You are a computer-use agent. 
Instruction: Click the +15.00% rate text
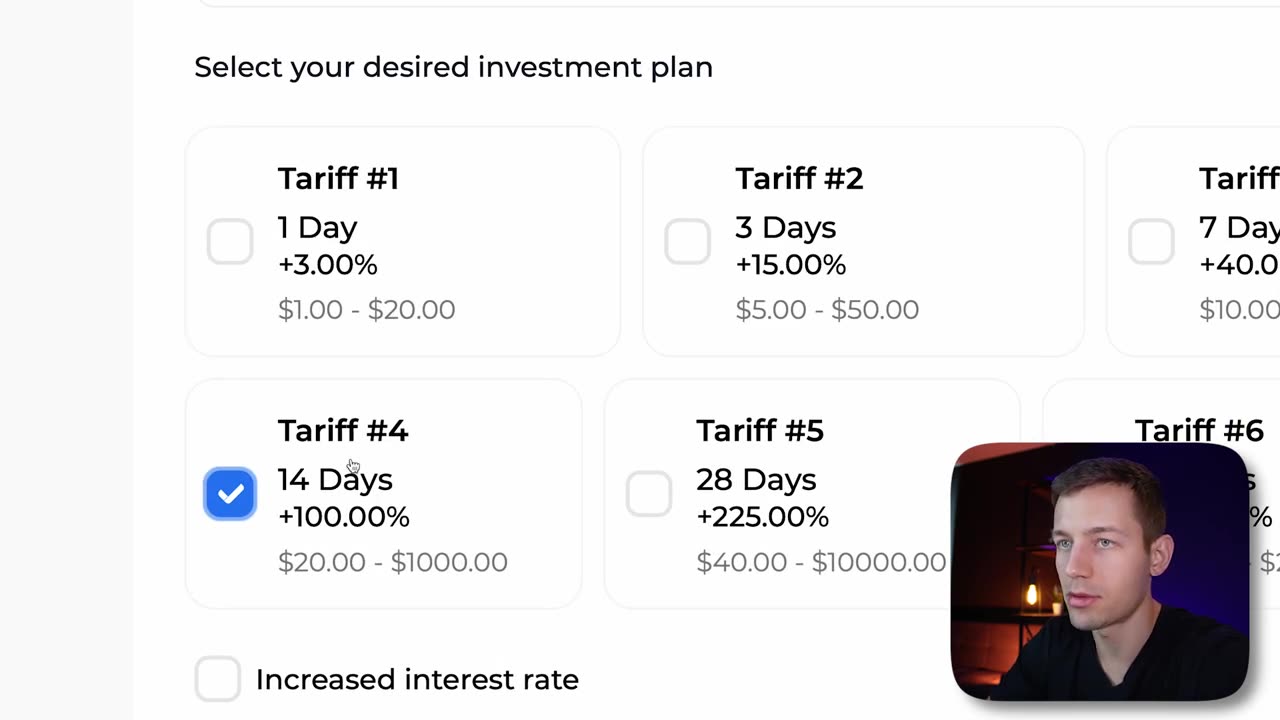pos(790,265)
